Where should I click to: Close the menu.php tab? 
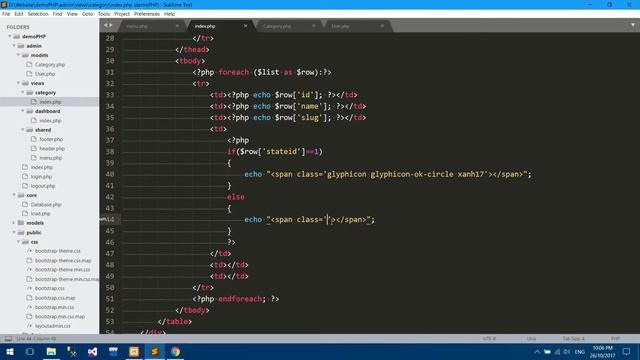click(177, 26)
